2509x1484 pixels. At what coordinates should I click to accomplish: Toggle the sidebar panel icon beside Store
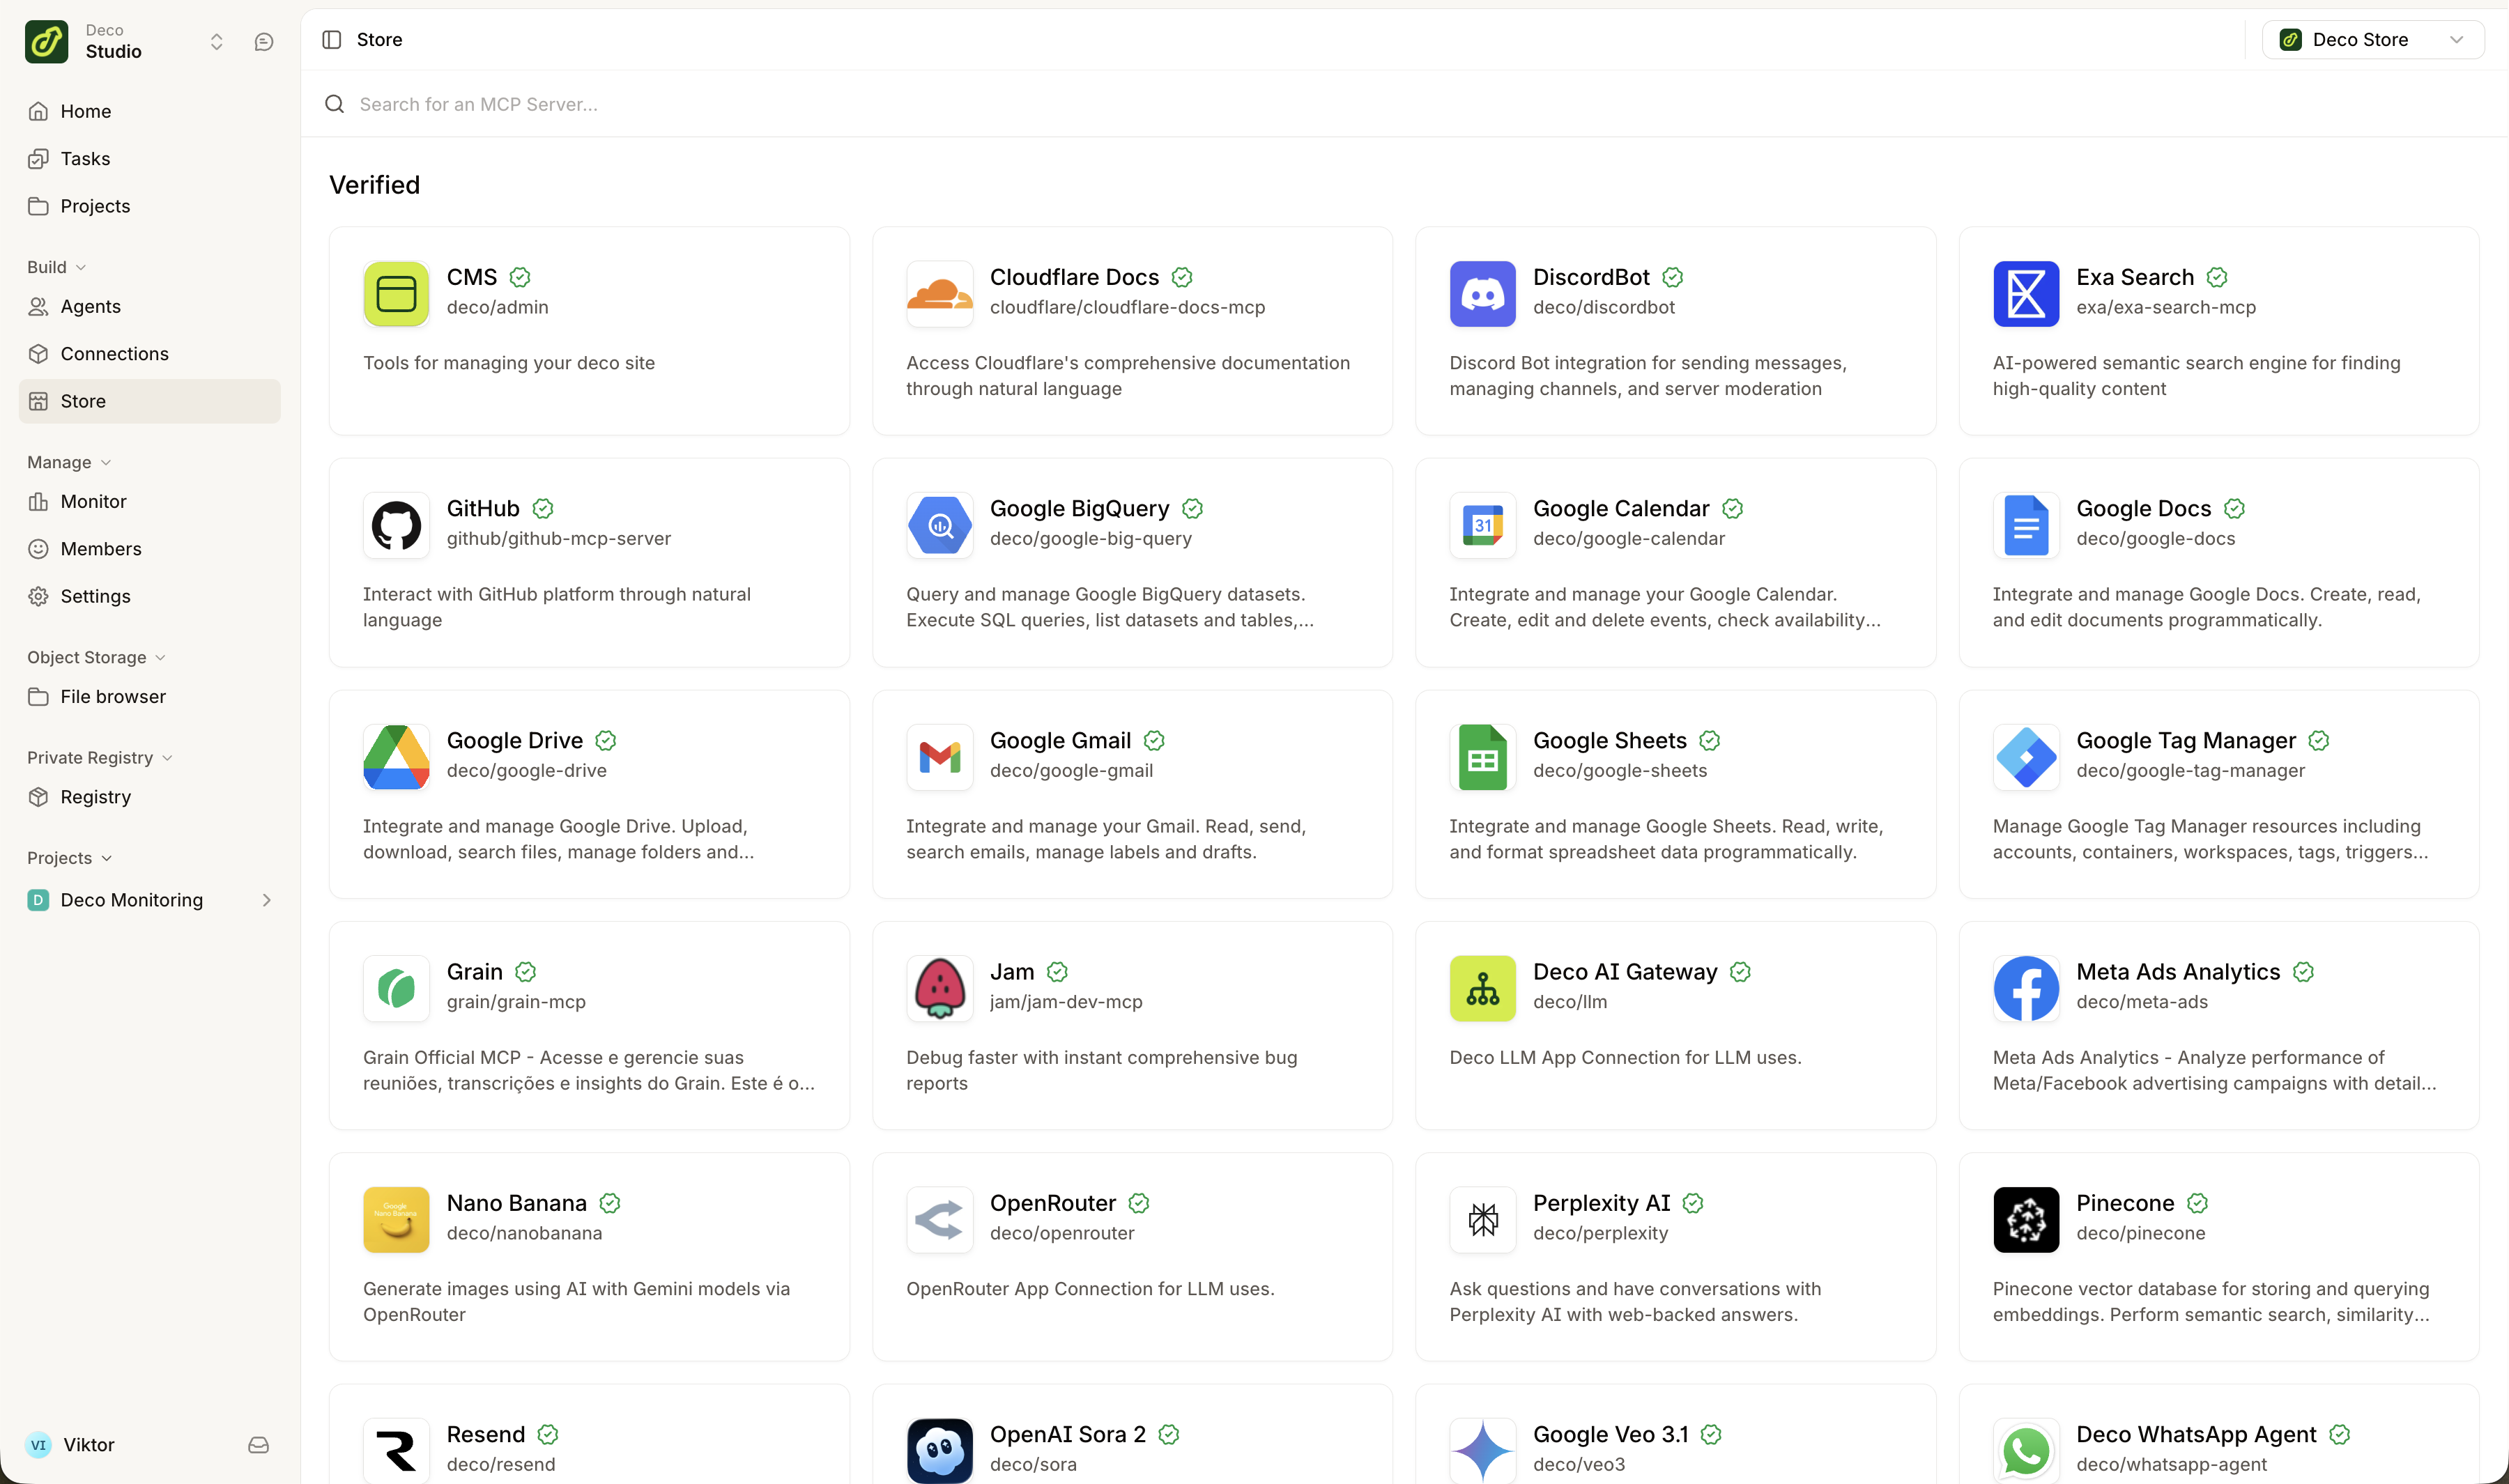332,40
